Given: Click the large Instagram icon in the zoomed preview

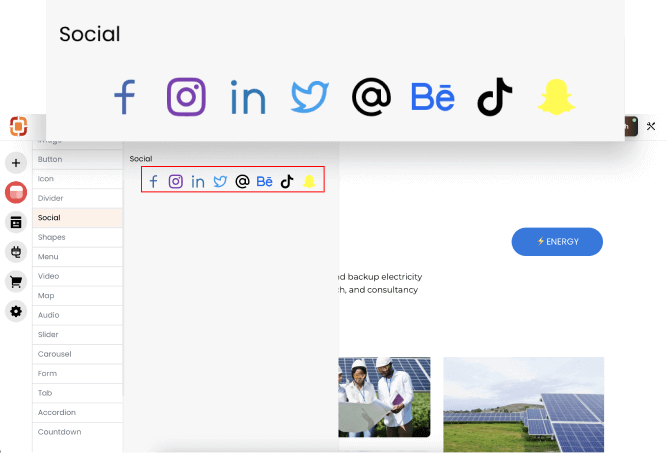Looking at the screenshot, I should coord(186,97).
